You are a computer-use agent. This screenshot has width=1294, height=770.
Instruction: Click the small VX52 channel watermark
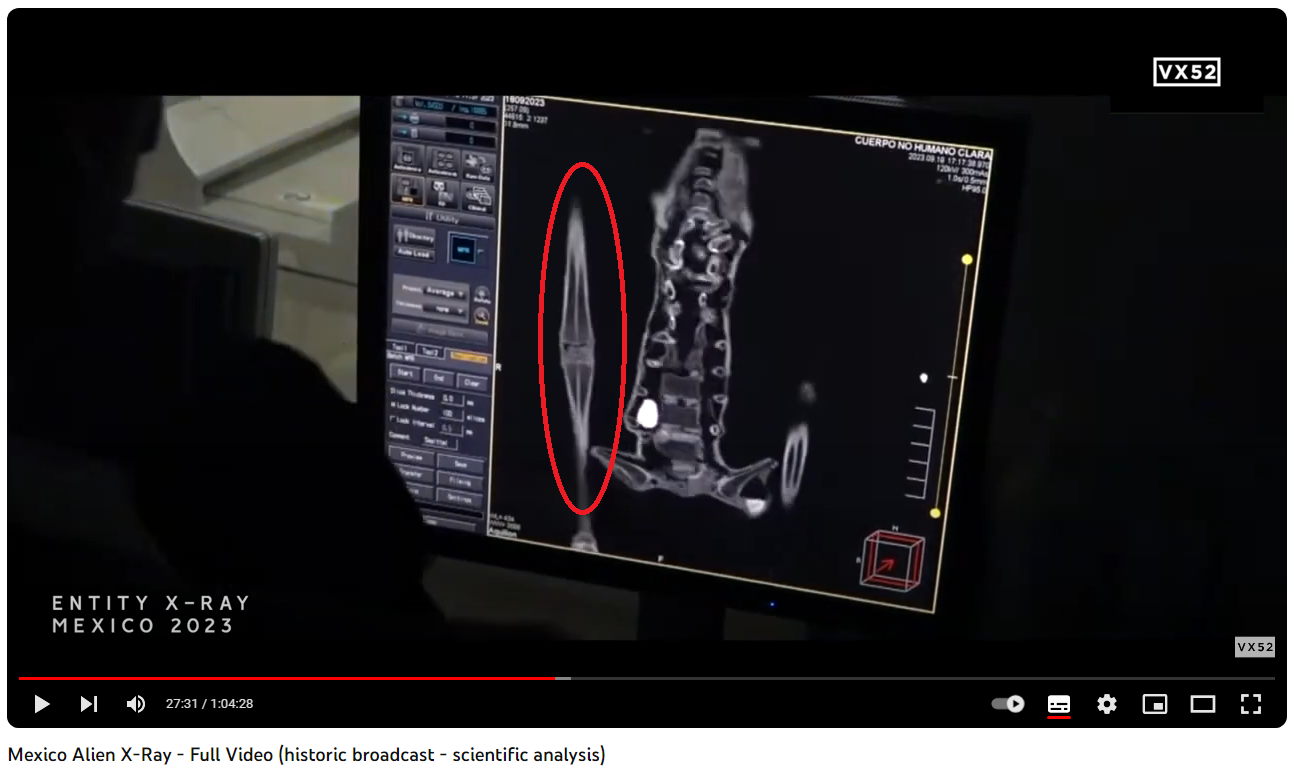(1254, 647)
